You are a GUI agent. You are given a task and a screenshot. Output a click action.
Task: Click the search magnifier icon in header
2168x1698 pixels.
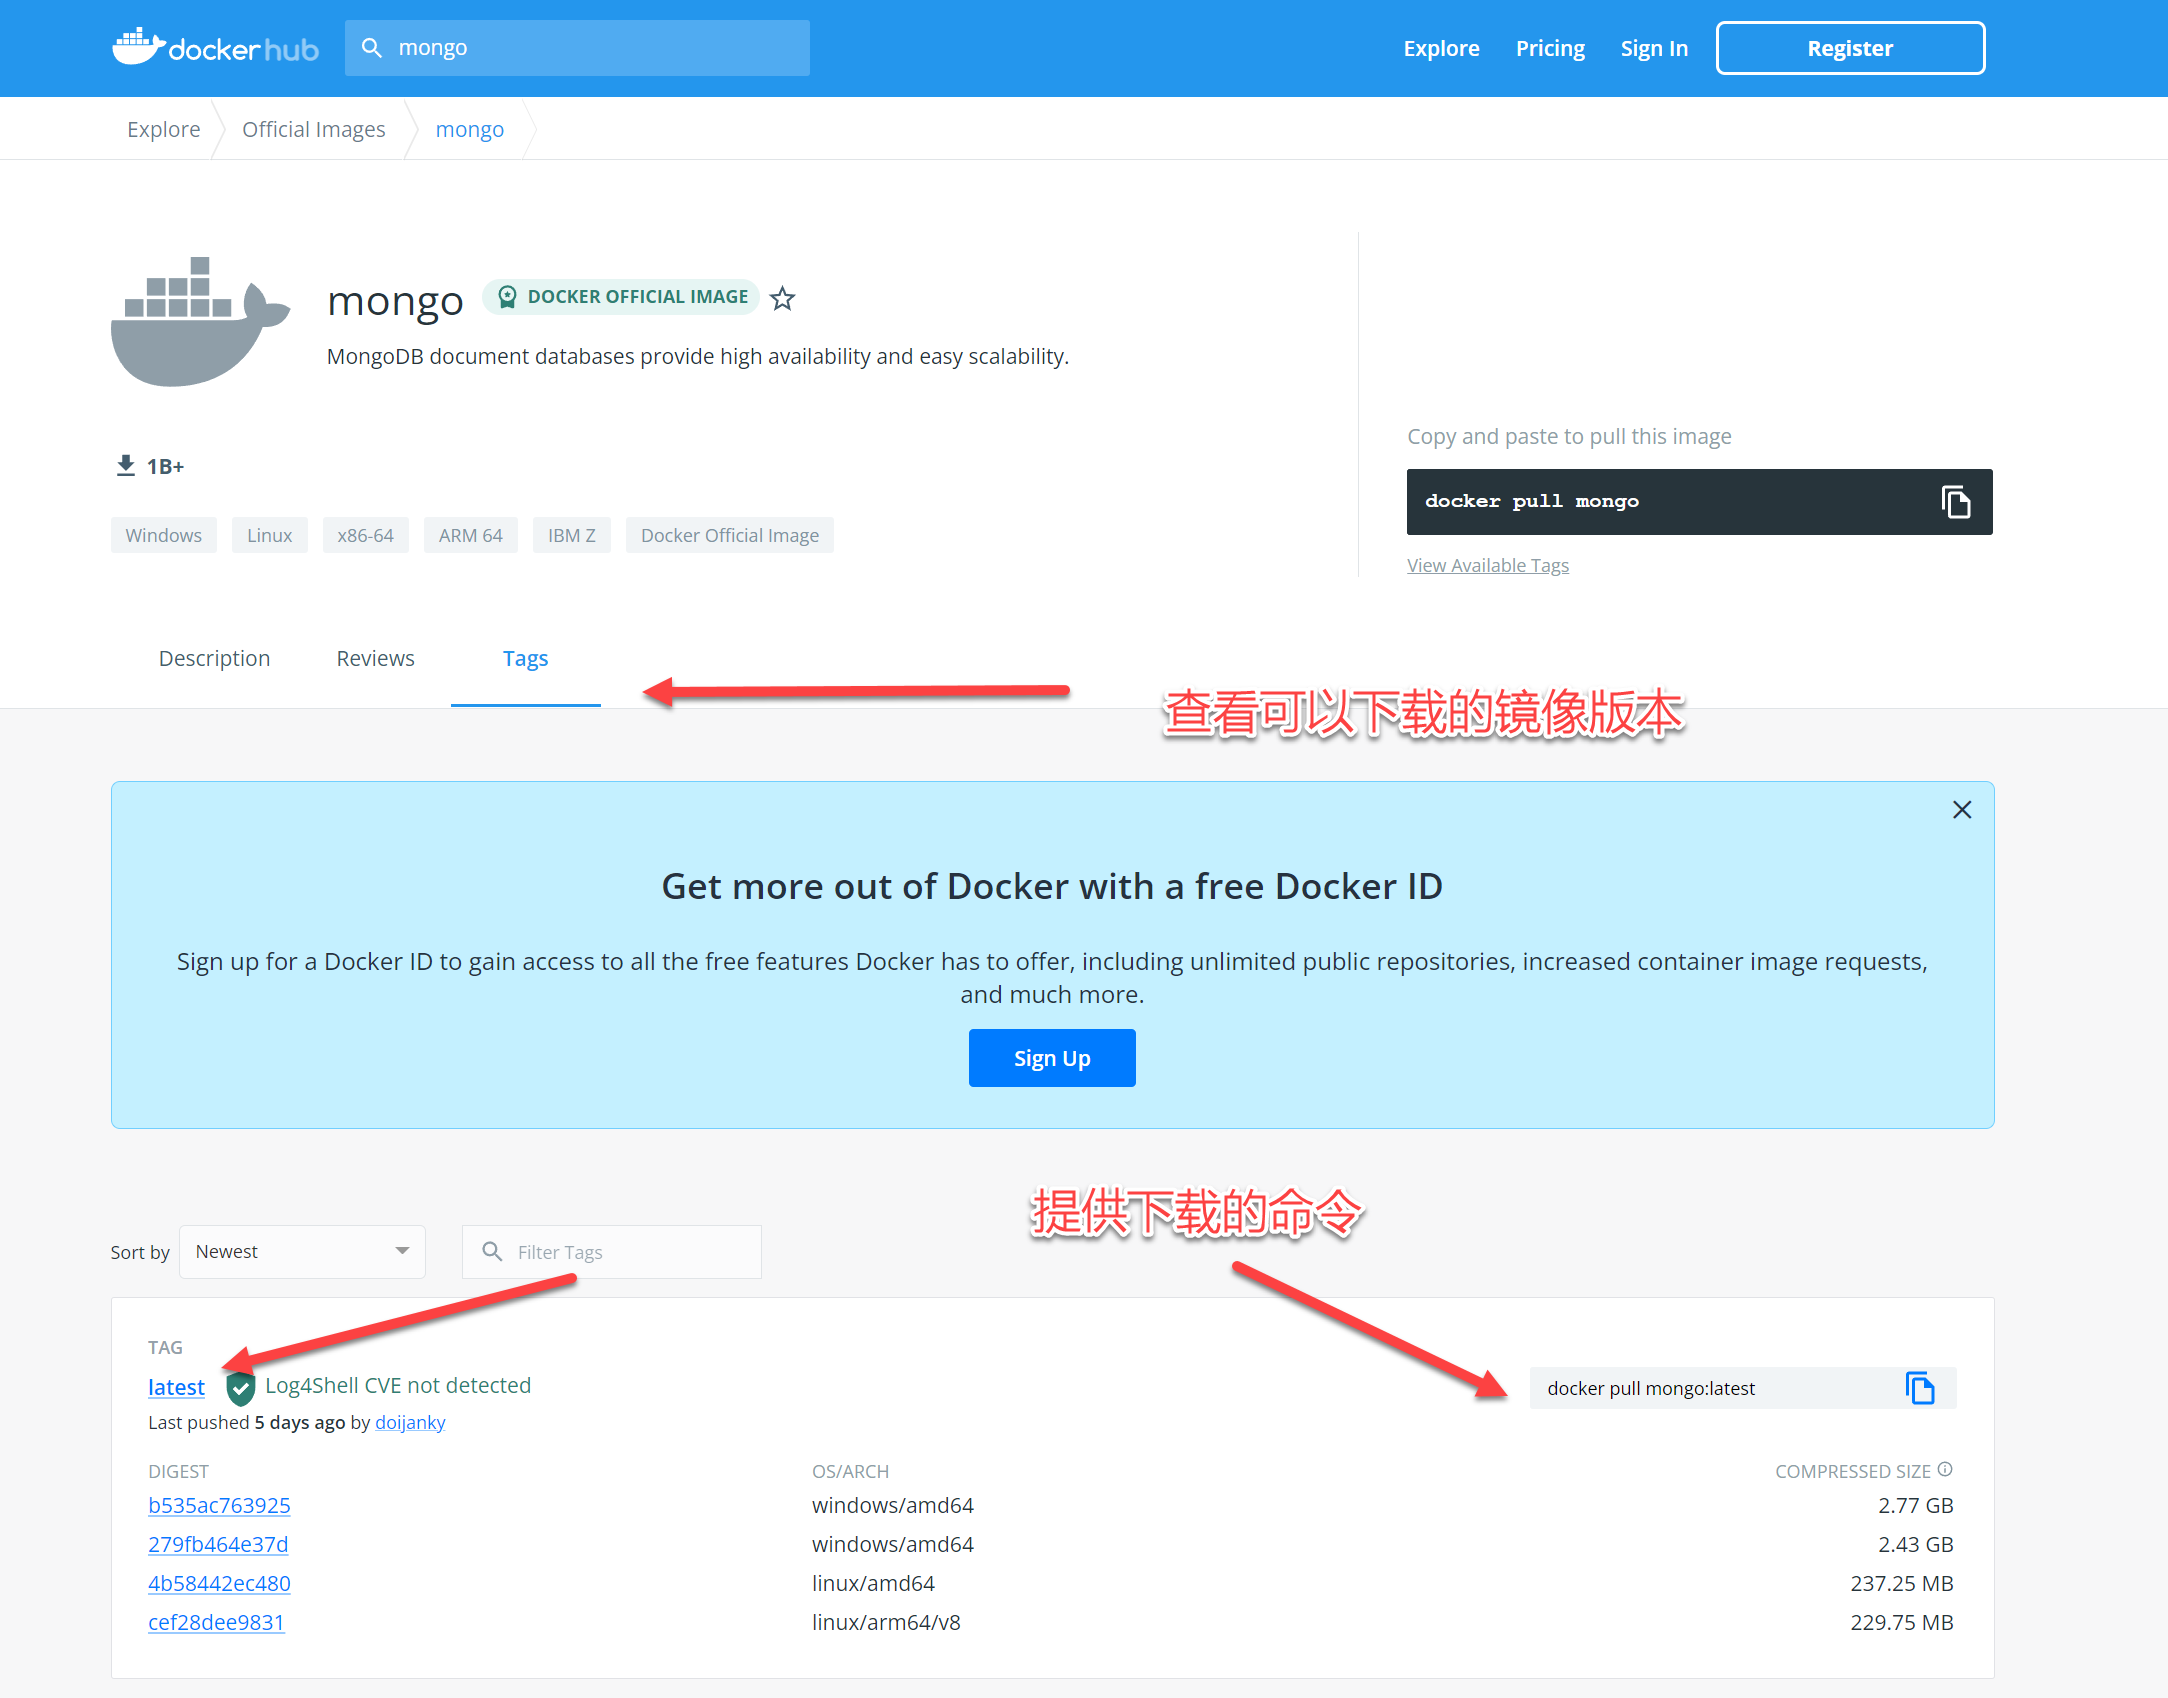(x=372, y=48)
